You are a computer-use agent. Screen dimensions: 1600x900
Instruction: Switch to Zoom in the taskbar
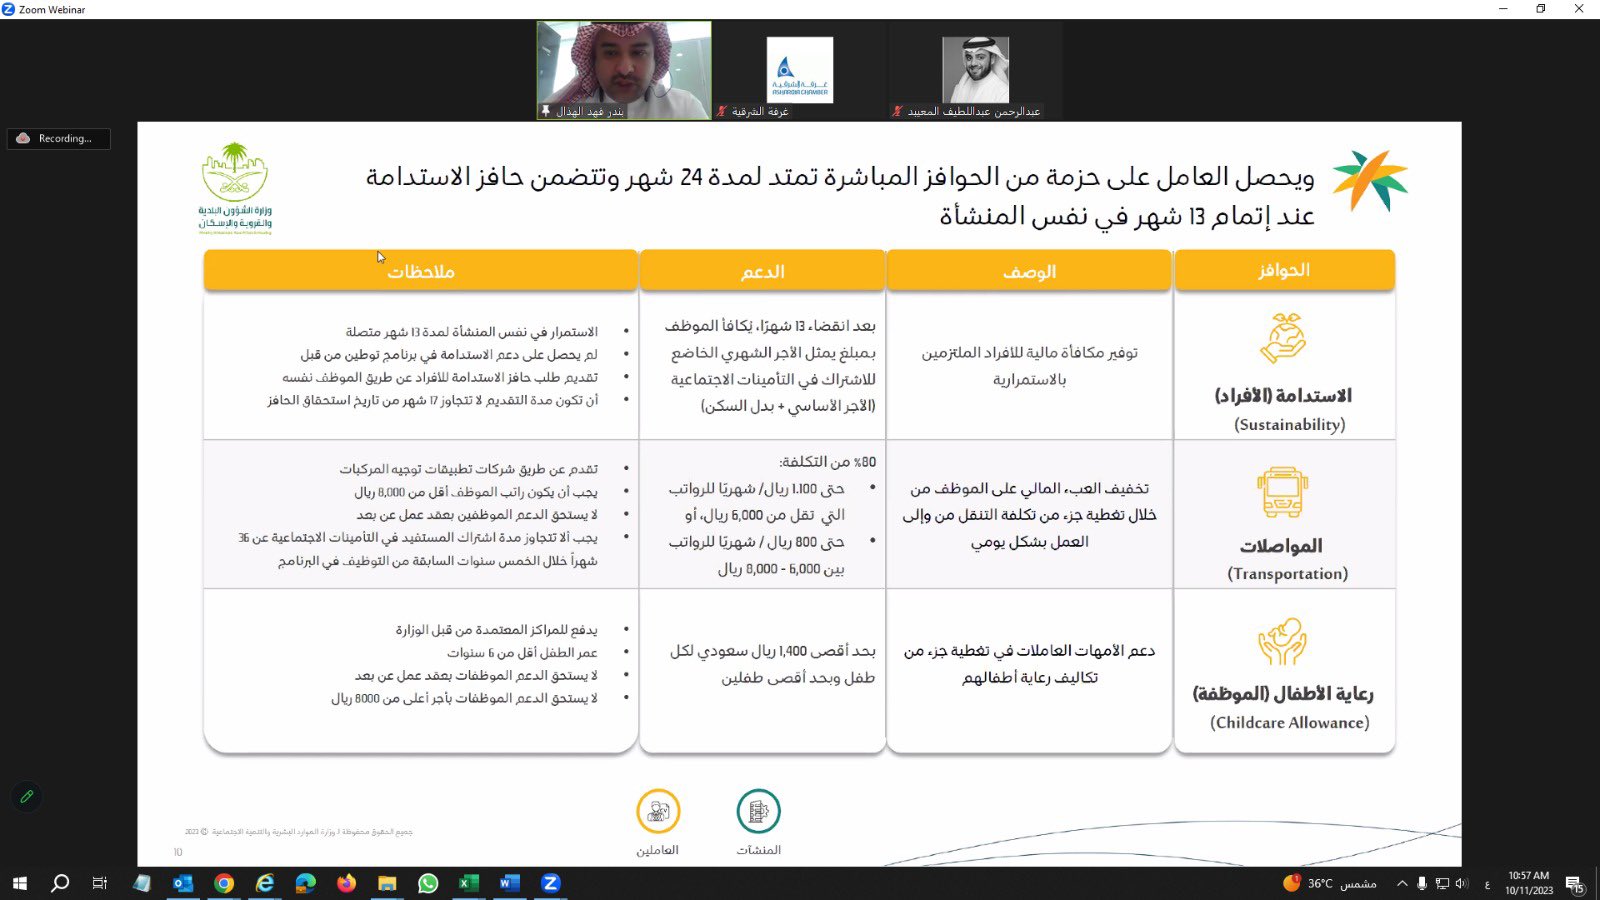point(550,883)
